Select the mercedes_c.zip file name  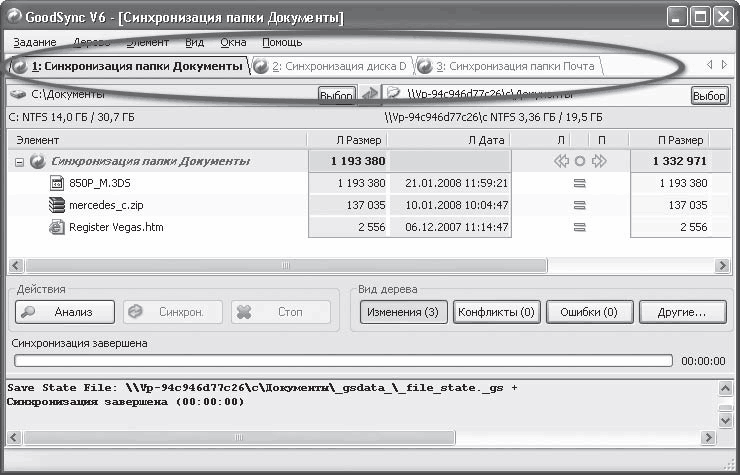106,205
